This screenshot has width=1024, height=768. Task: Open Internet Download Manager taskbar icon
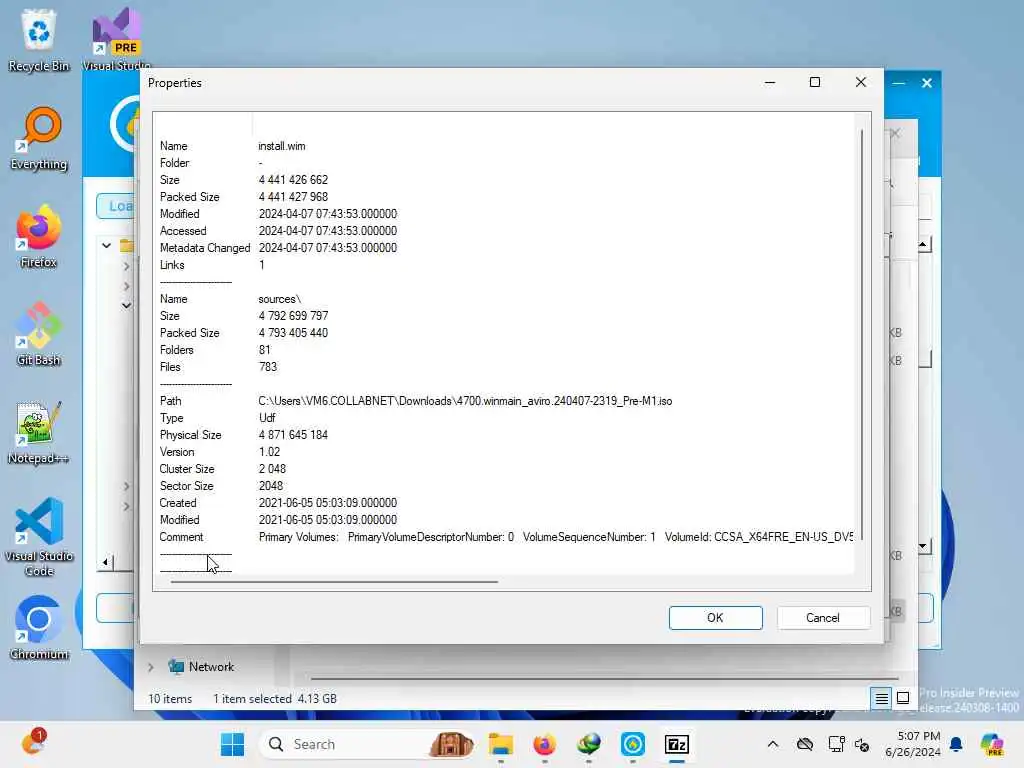588,744
